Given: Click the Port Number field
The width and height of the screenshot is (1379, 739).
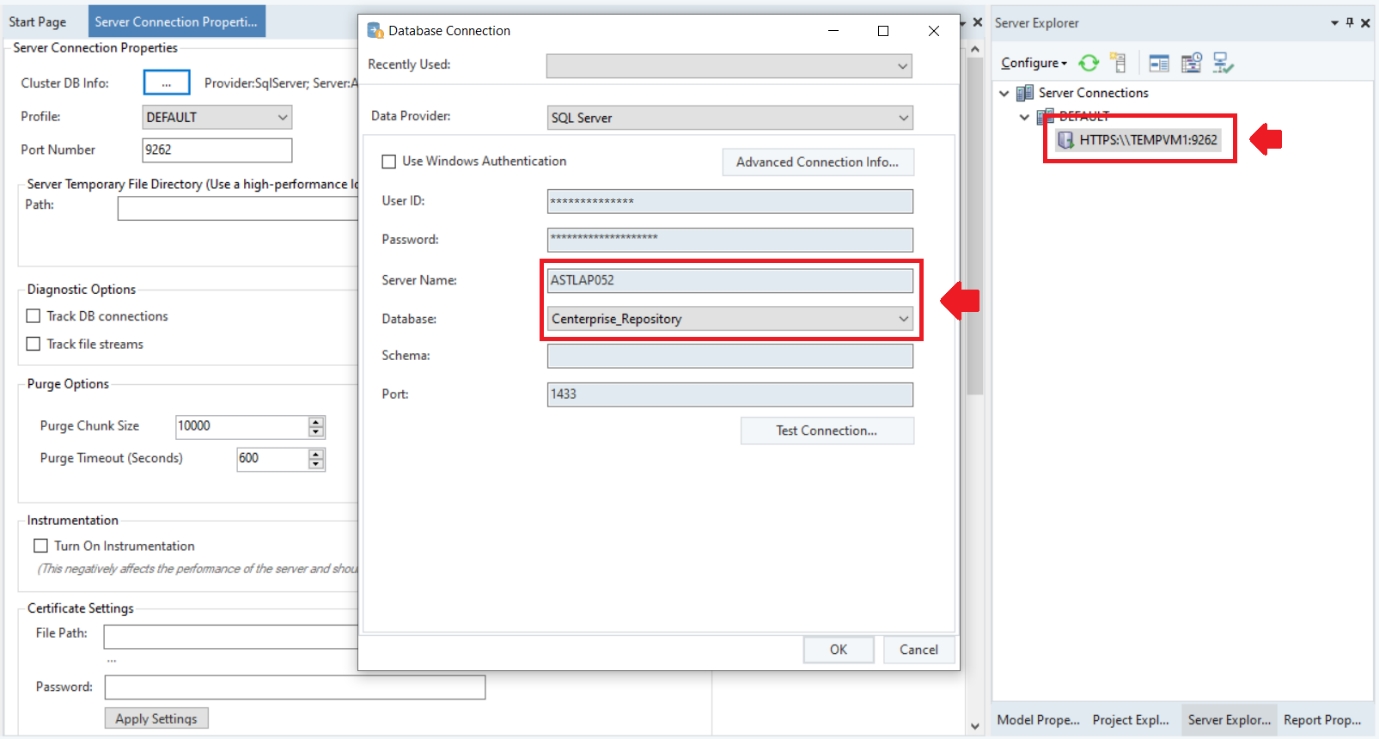Looking at the screenshot, I should (217, 150).
